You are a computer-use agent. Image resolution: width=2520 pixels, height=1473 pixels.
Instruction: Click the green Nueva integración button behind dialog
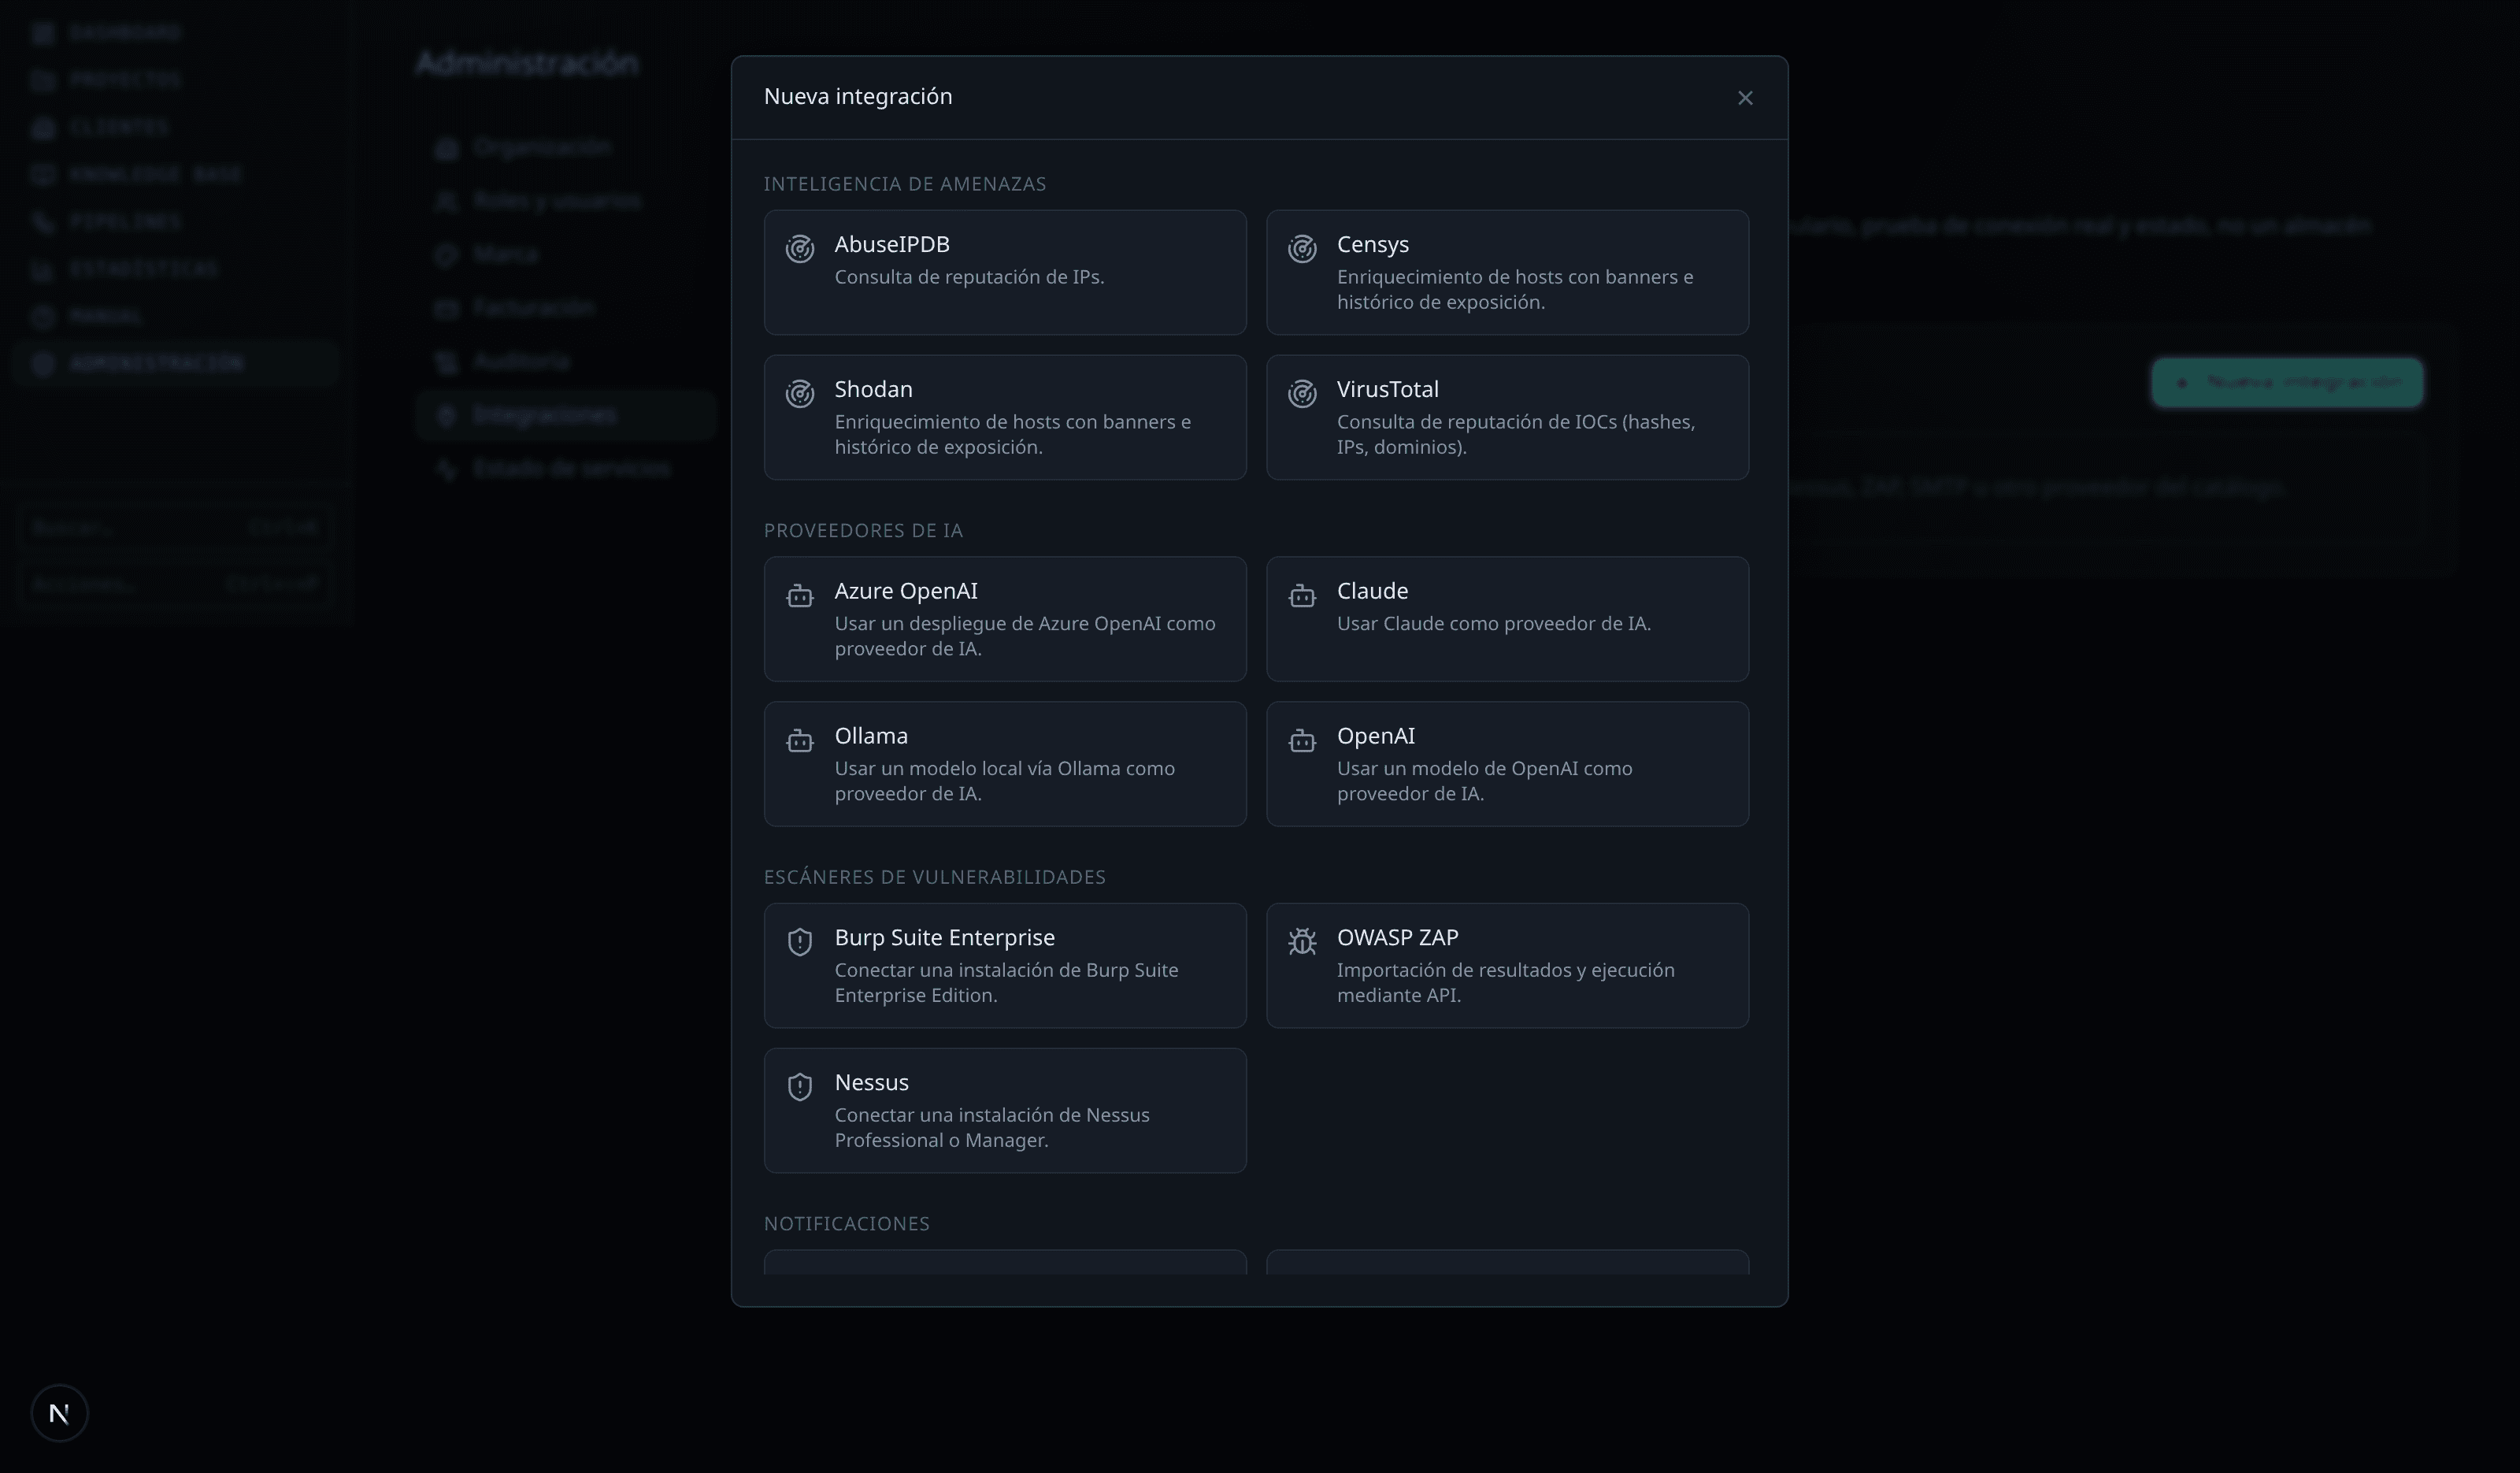pyautogui.click(x=2287, y=383)
